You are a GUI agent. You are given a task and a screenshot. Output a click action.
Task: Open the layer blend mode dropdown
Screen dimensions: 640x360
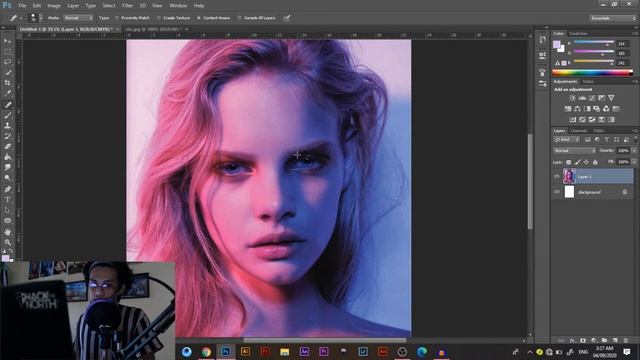coord(574,151)
